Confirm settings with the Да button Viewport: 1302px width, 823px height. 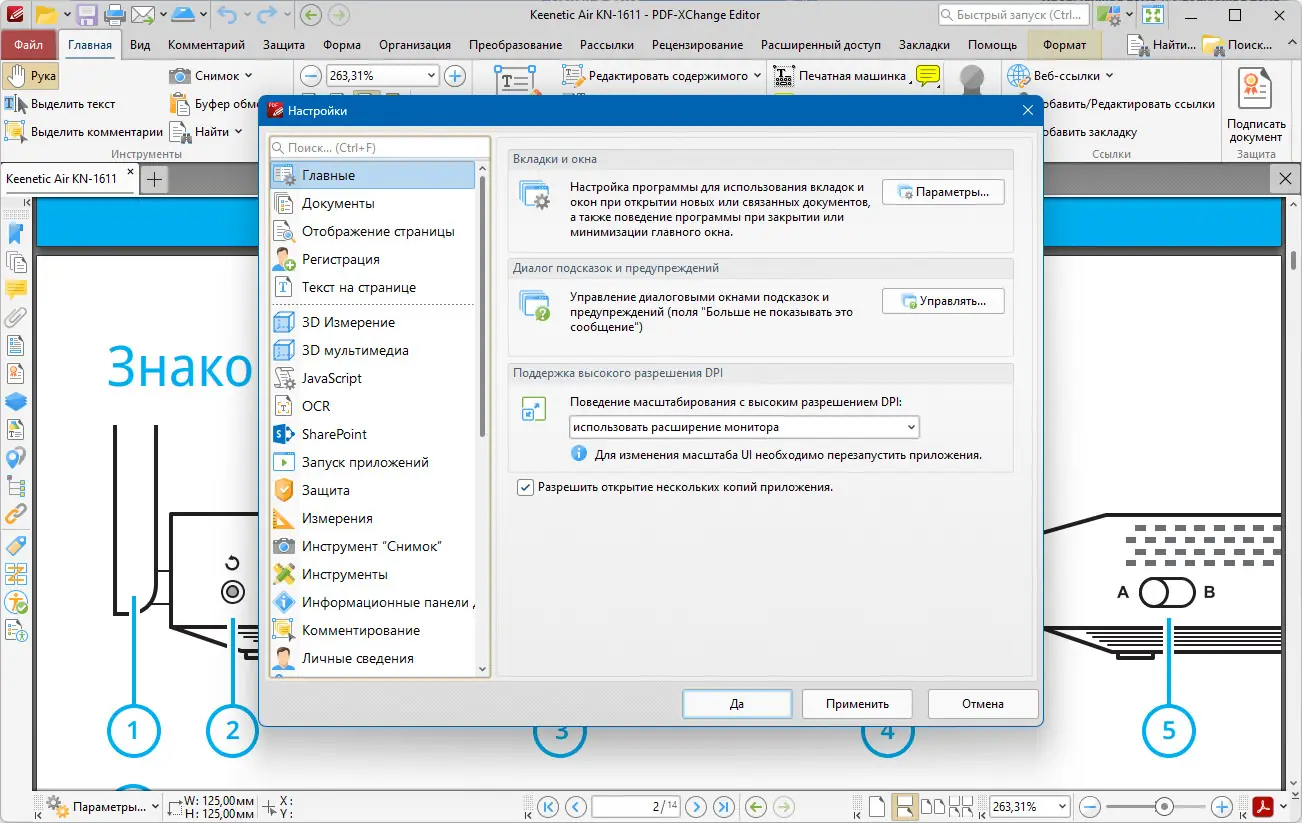point(737,703)
